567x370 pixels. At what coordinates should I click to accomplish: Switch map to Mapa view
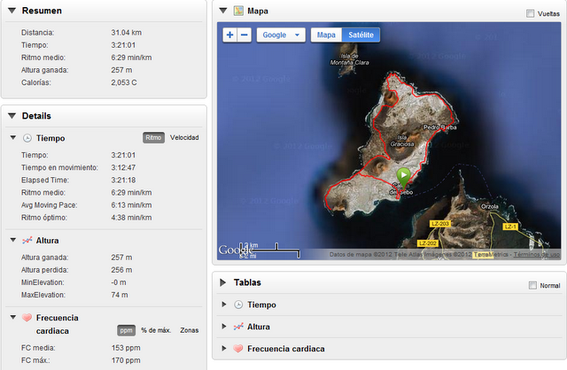[326, 35]
